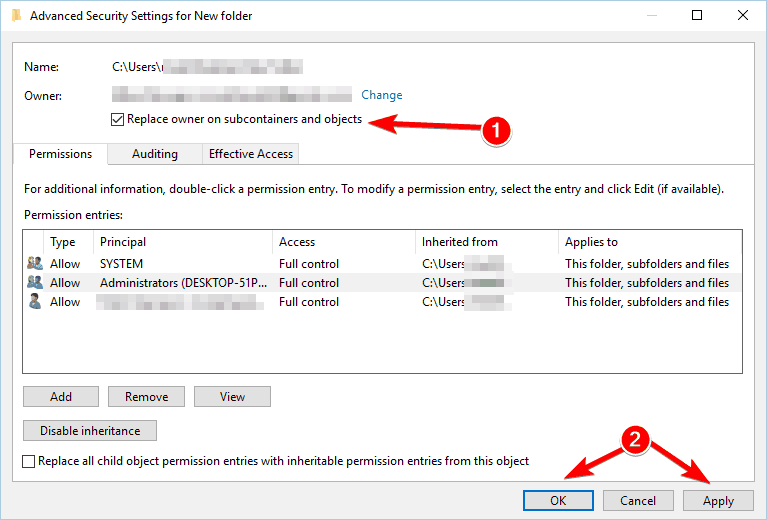
Task: Click the Cancel button
Action: [x=637, y=501]
